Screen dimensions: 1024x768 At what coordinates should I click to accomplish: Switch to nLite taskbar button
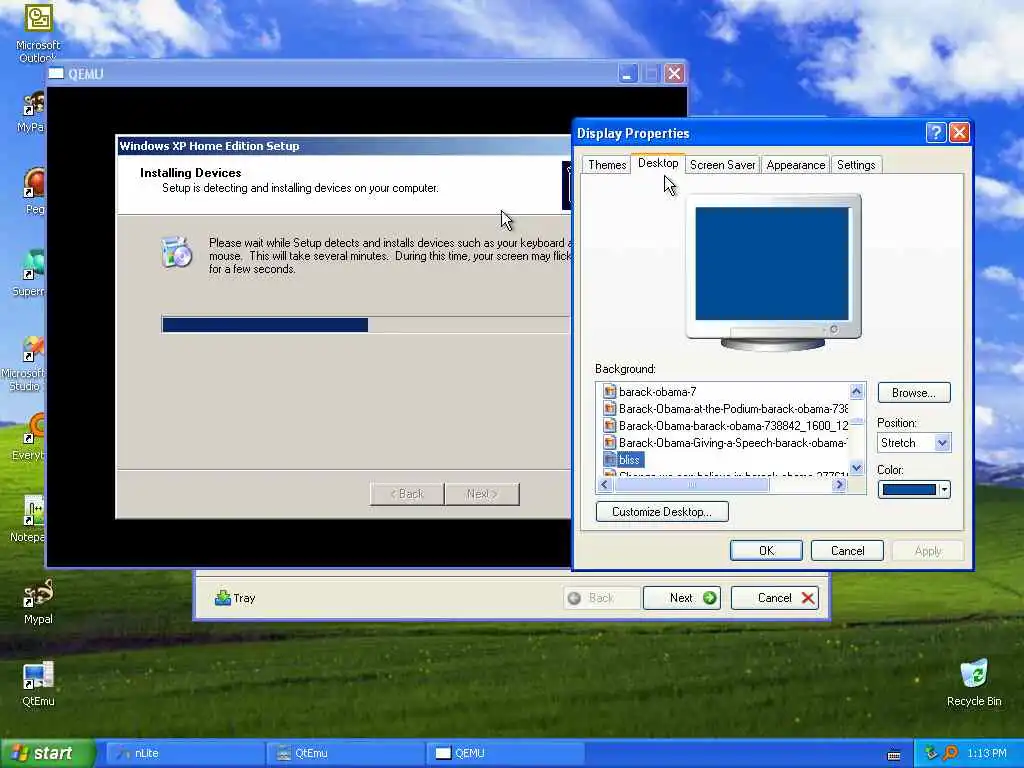tap(185, 753)
